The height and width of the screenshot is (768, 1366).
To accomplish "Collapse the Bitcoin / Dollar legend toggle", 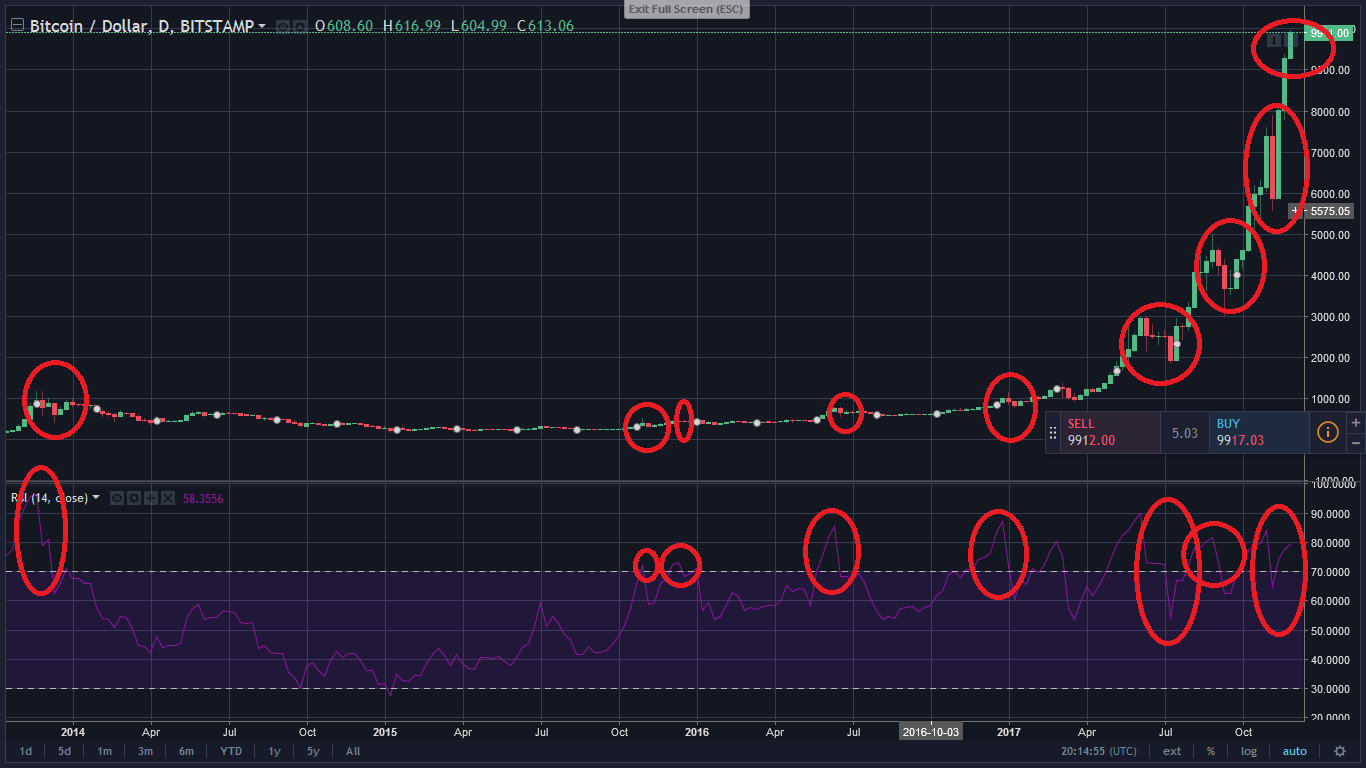I will tap(16, 26).
